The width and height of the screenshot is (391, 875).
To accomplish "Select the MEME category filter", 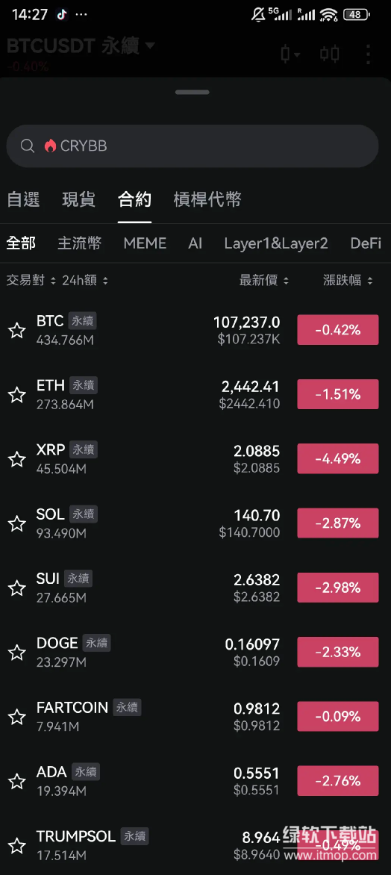I will click(145, 243).
